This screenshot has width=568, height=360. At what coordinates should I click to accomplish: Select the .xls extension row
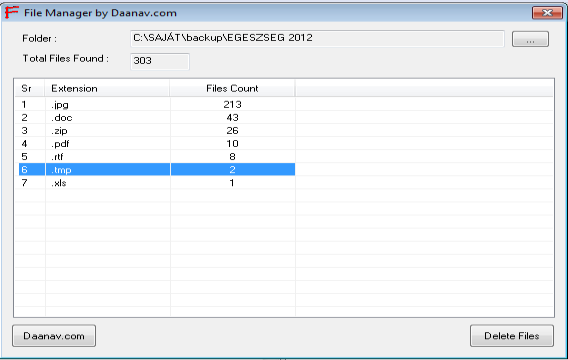[x=157, y=183]
